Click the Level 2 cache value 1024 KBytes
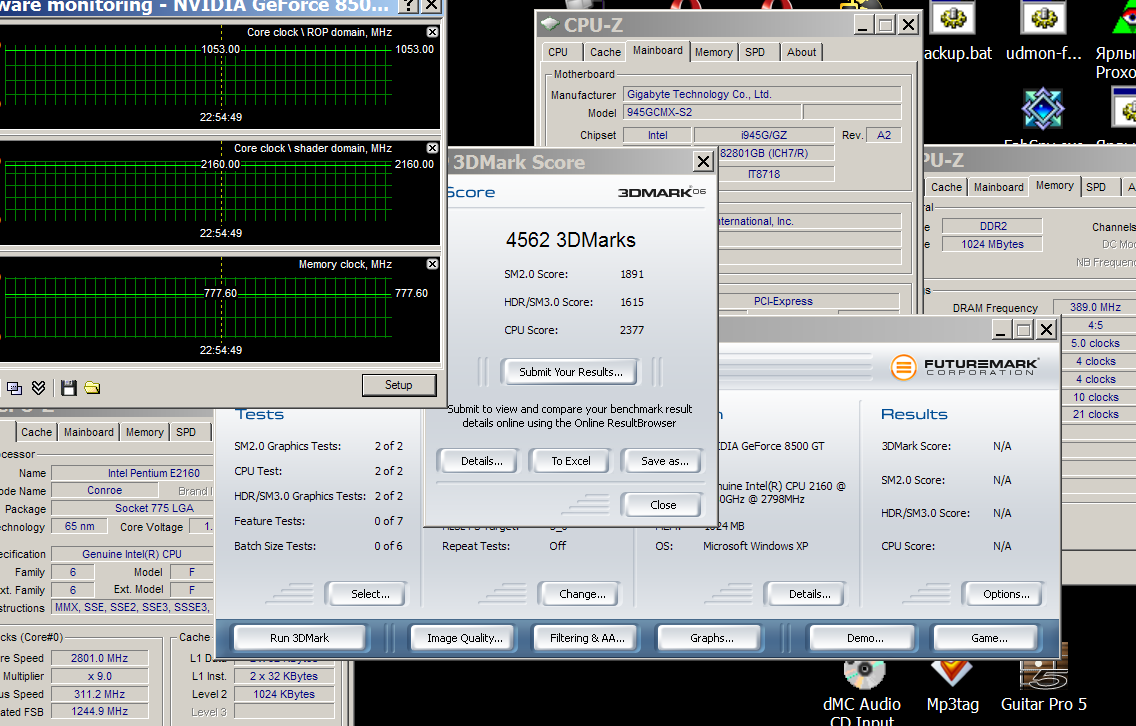Screen dimensions: 1136x726 pyautogui.click(x=284, y=694)
